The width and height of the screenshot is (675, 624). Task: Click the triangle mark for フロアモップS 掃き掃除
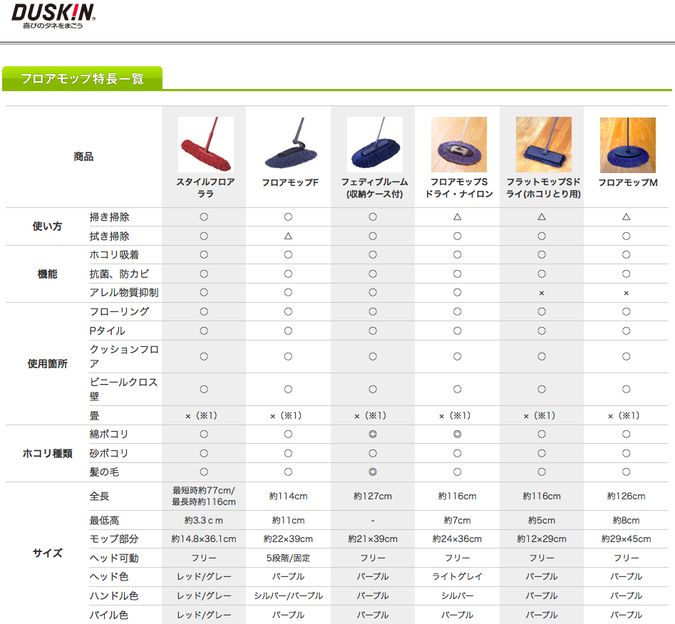(457, 217)
